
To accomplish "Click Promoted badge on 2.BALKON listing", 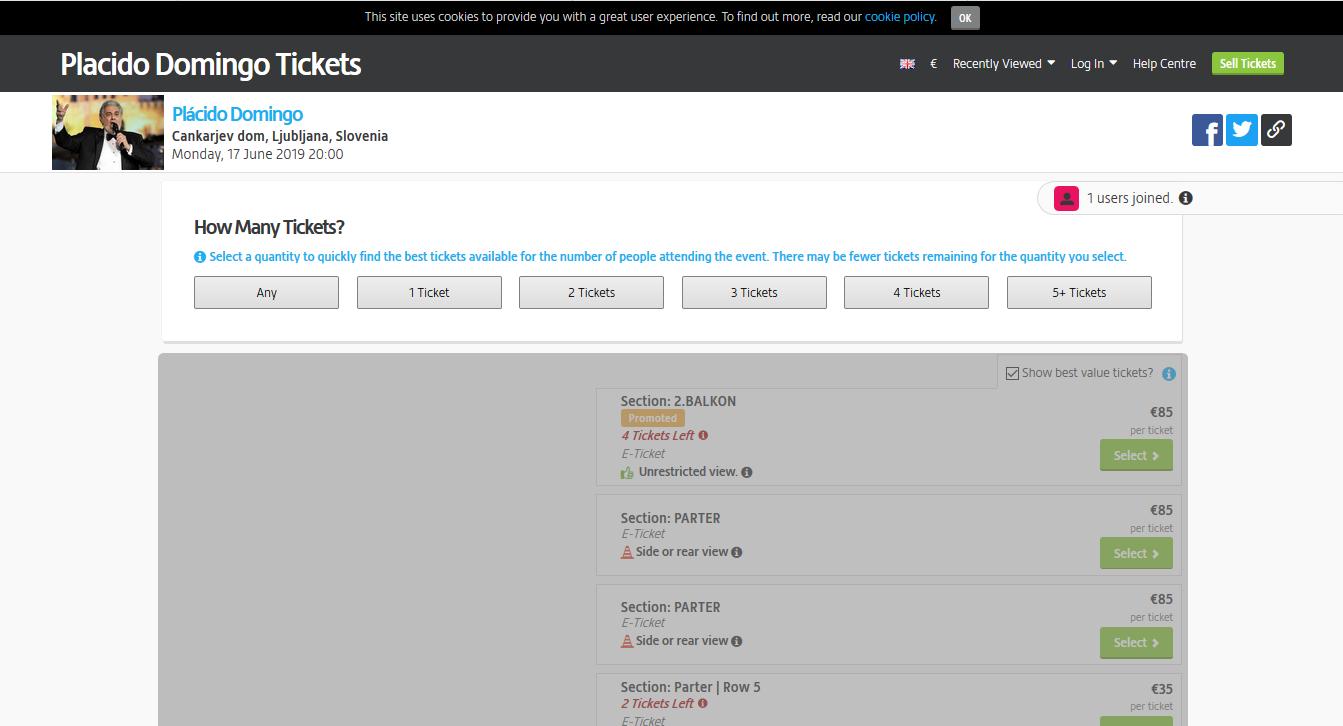I will (x=653, y=418).
